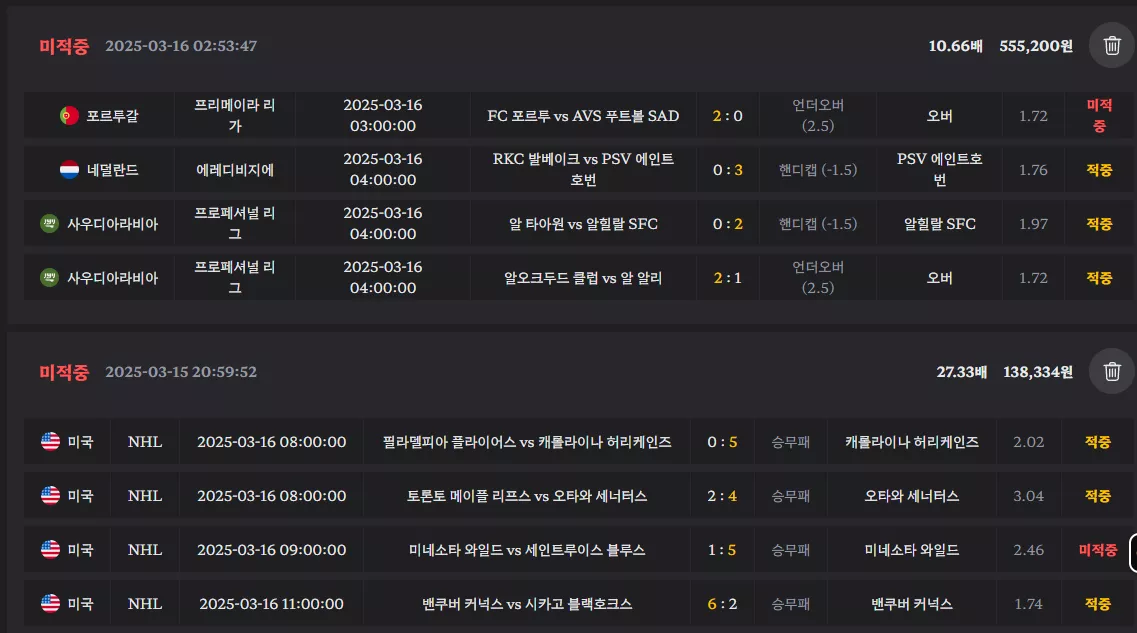This screenshot has height=633, width=1137.
Task: Delete the 138,334원 bet slip via trash icon
Action: pos(1112,372)
